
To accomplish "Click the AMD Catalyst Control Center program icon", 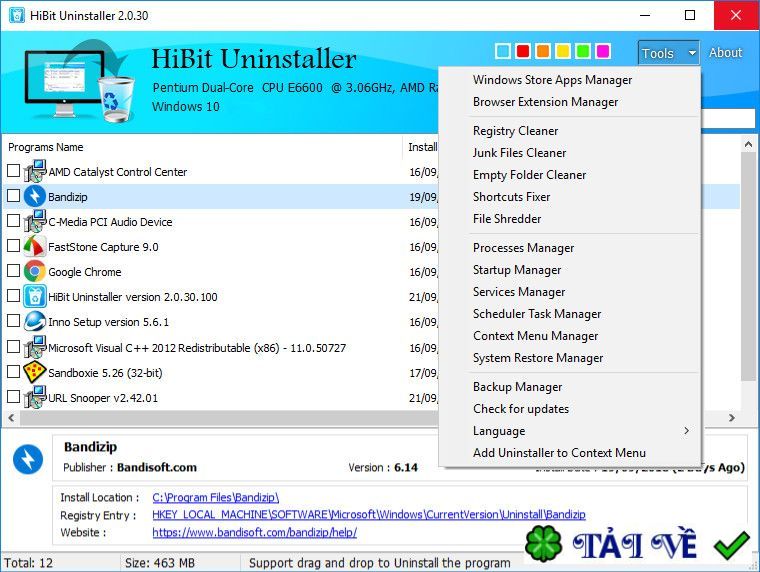I will pos(35,171).
